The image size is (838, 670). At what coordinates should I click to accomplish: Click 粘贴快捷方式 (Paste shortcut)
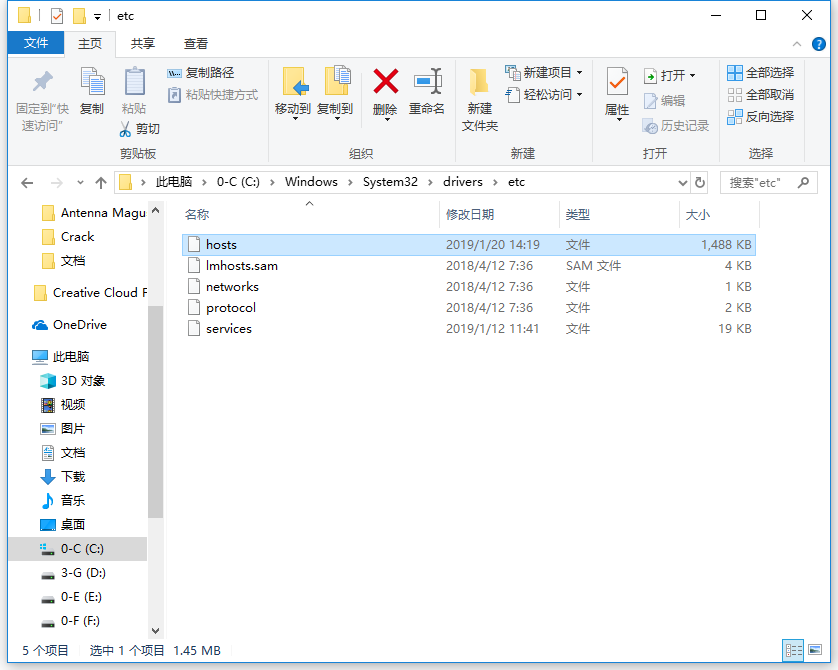pos(213,95)
